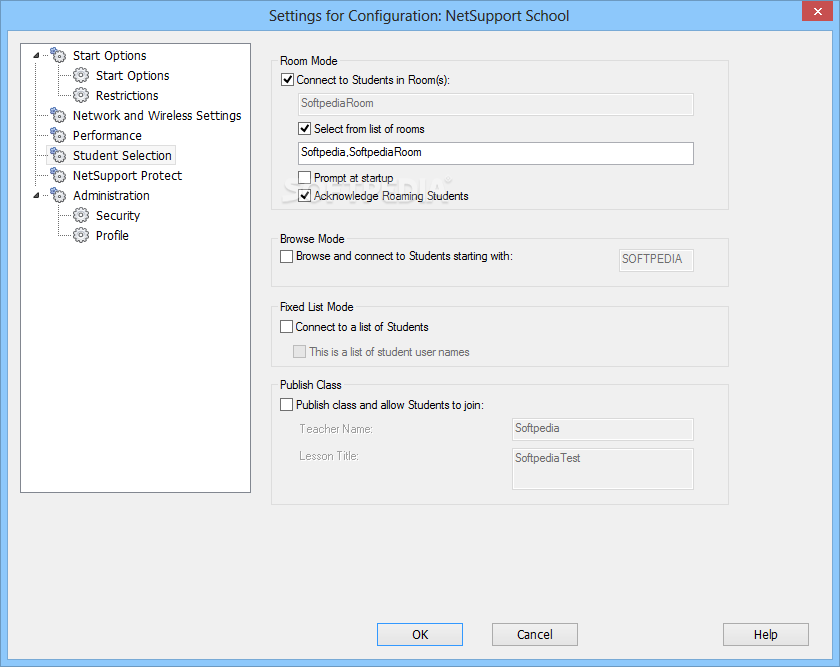Enable Connect to a list of Students
This screenshot has height=667, width=840.
coord(287,327)
